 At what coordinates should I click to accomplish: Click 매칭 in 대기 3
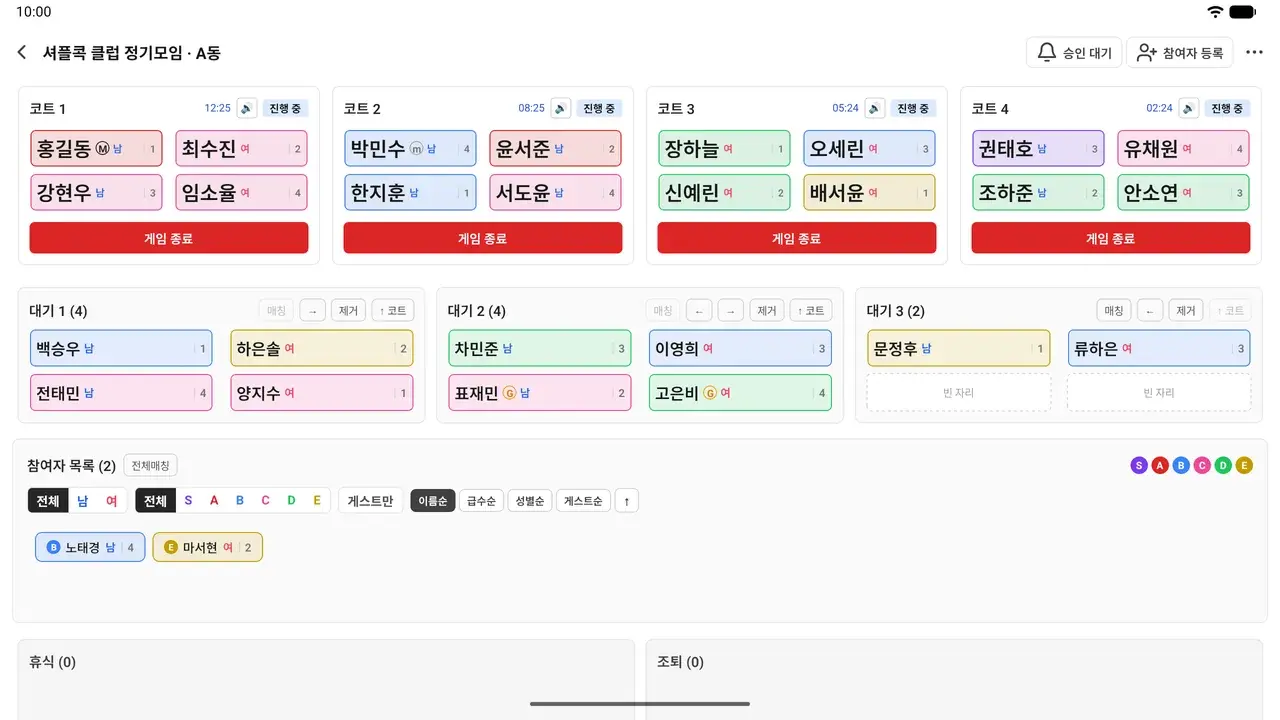[x=1114, y=311]
